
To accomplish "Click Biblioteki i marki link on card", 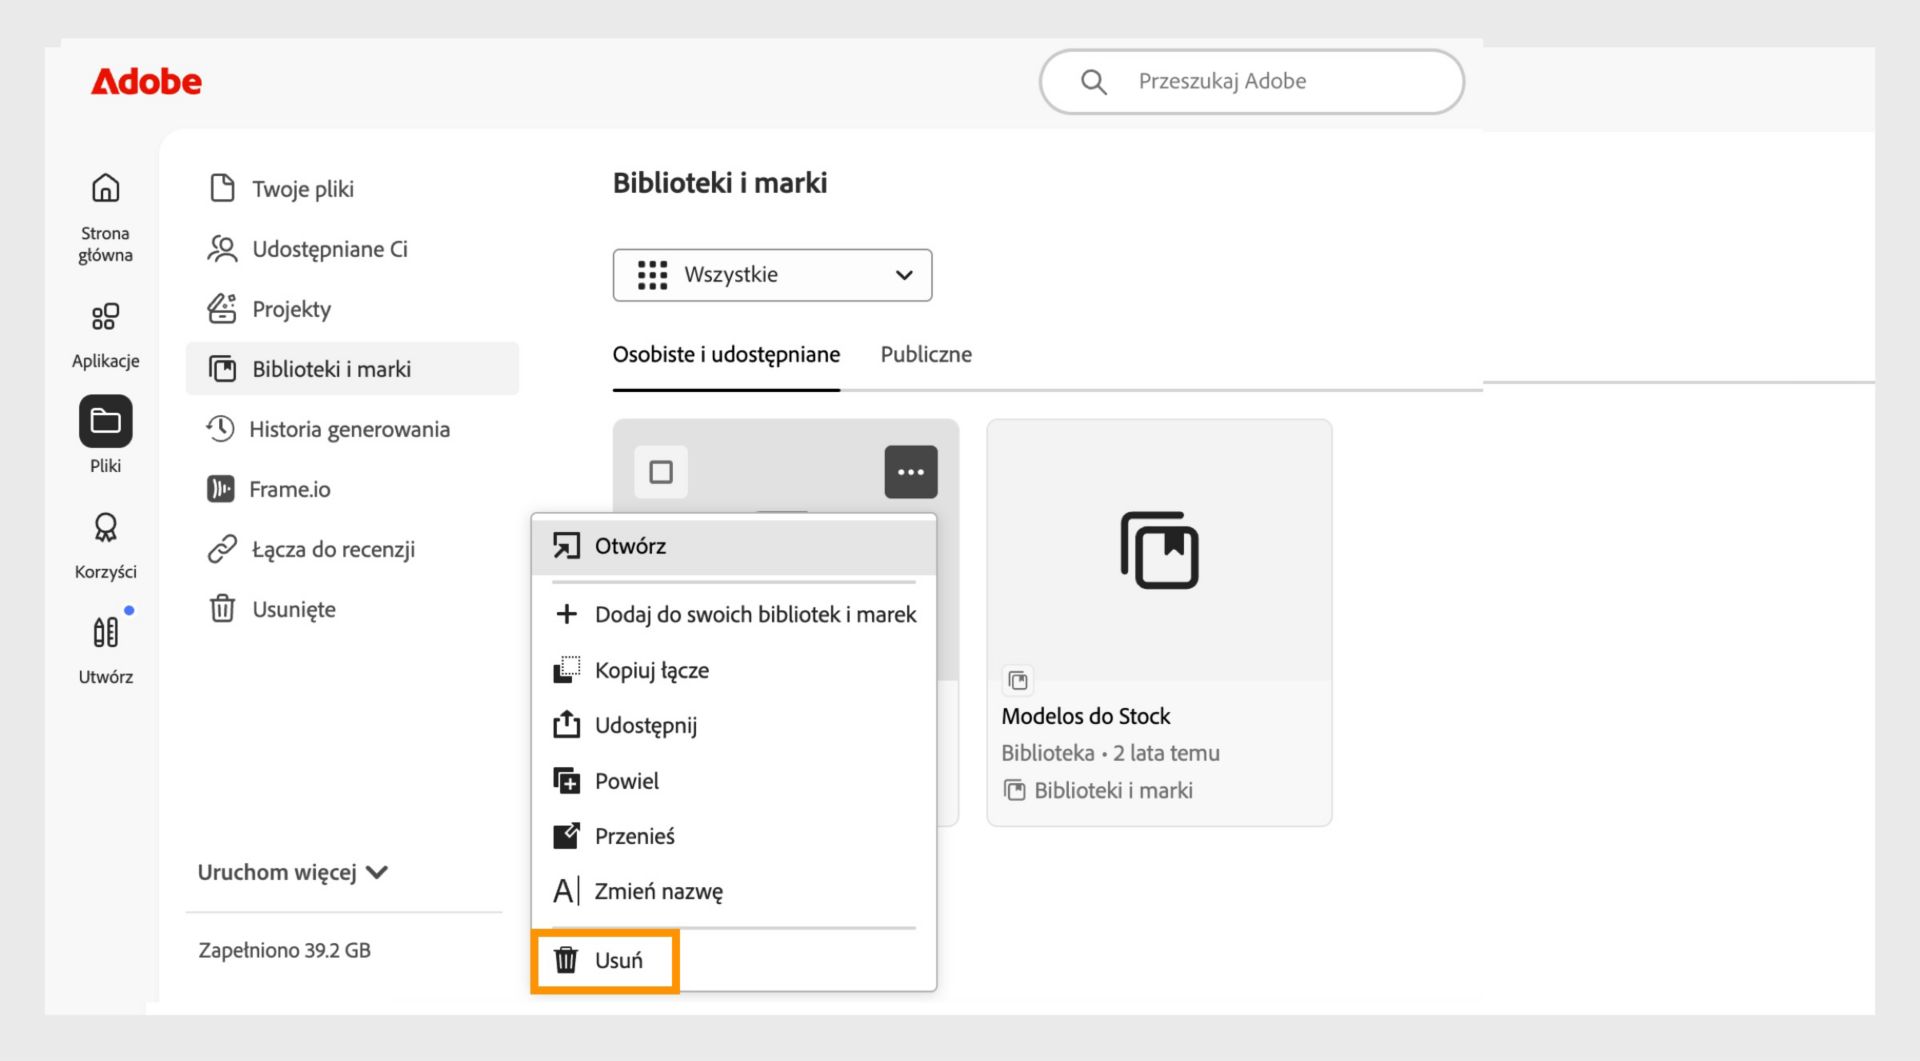I will pos(1098,791).
